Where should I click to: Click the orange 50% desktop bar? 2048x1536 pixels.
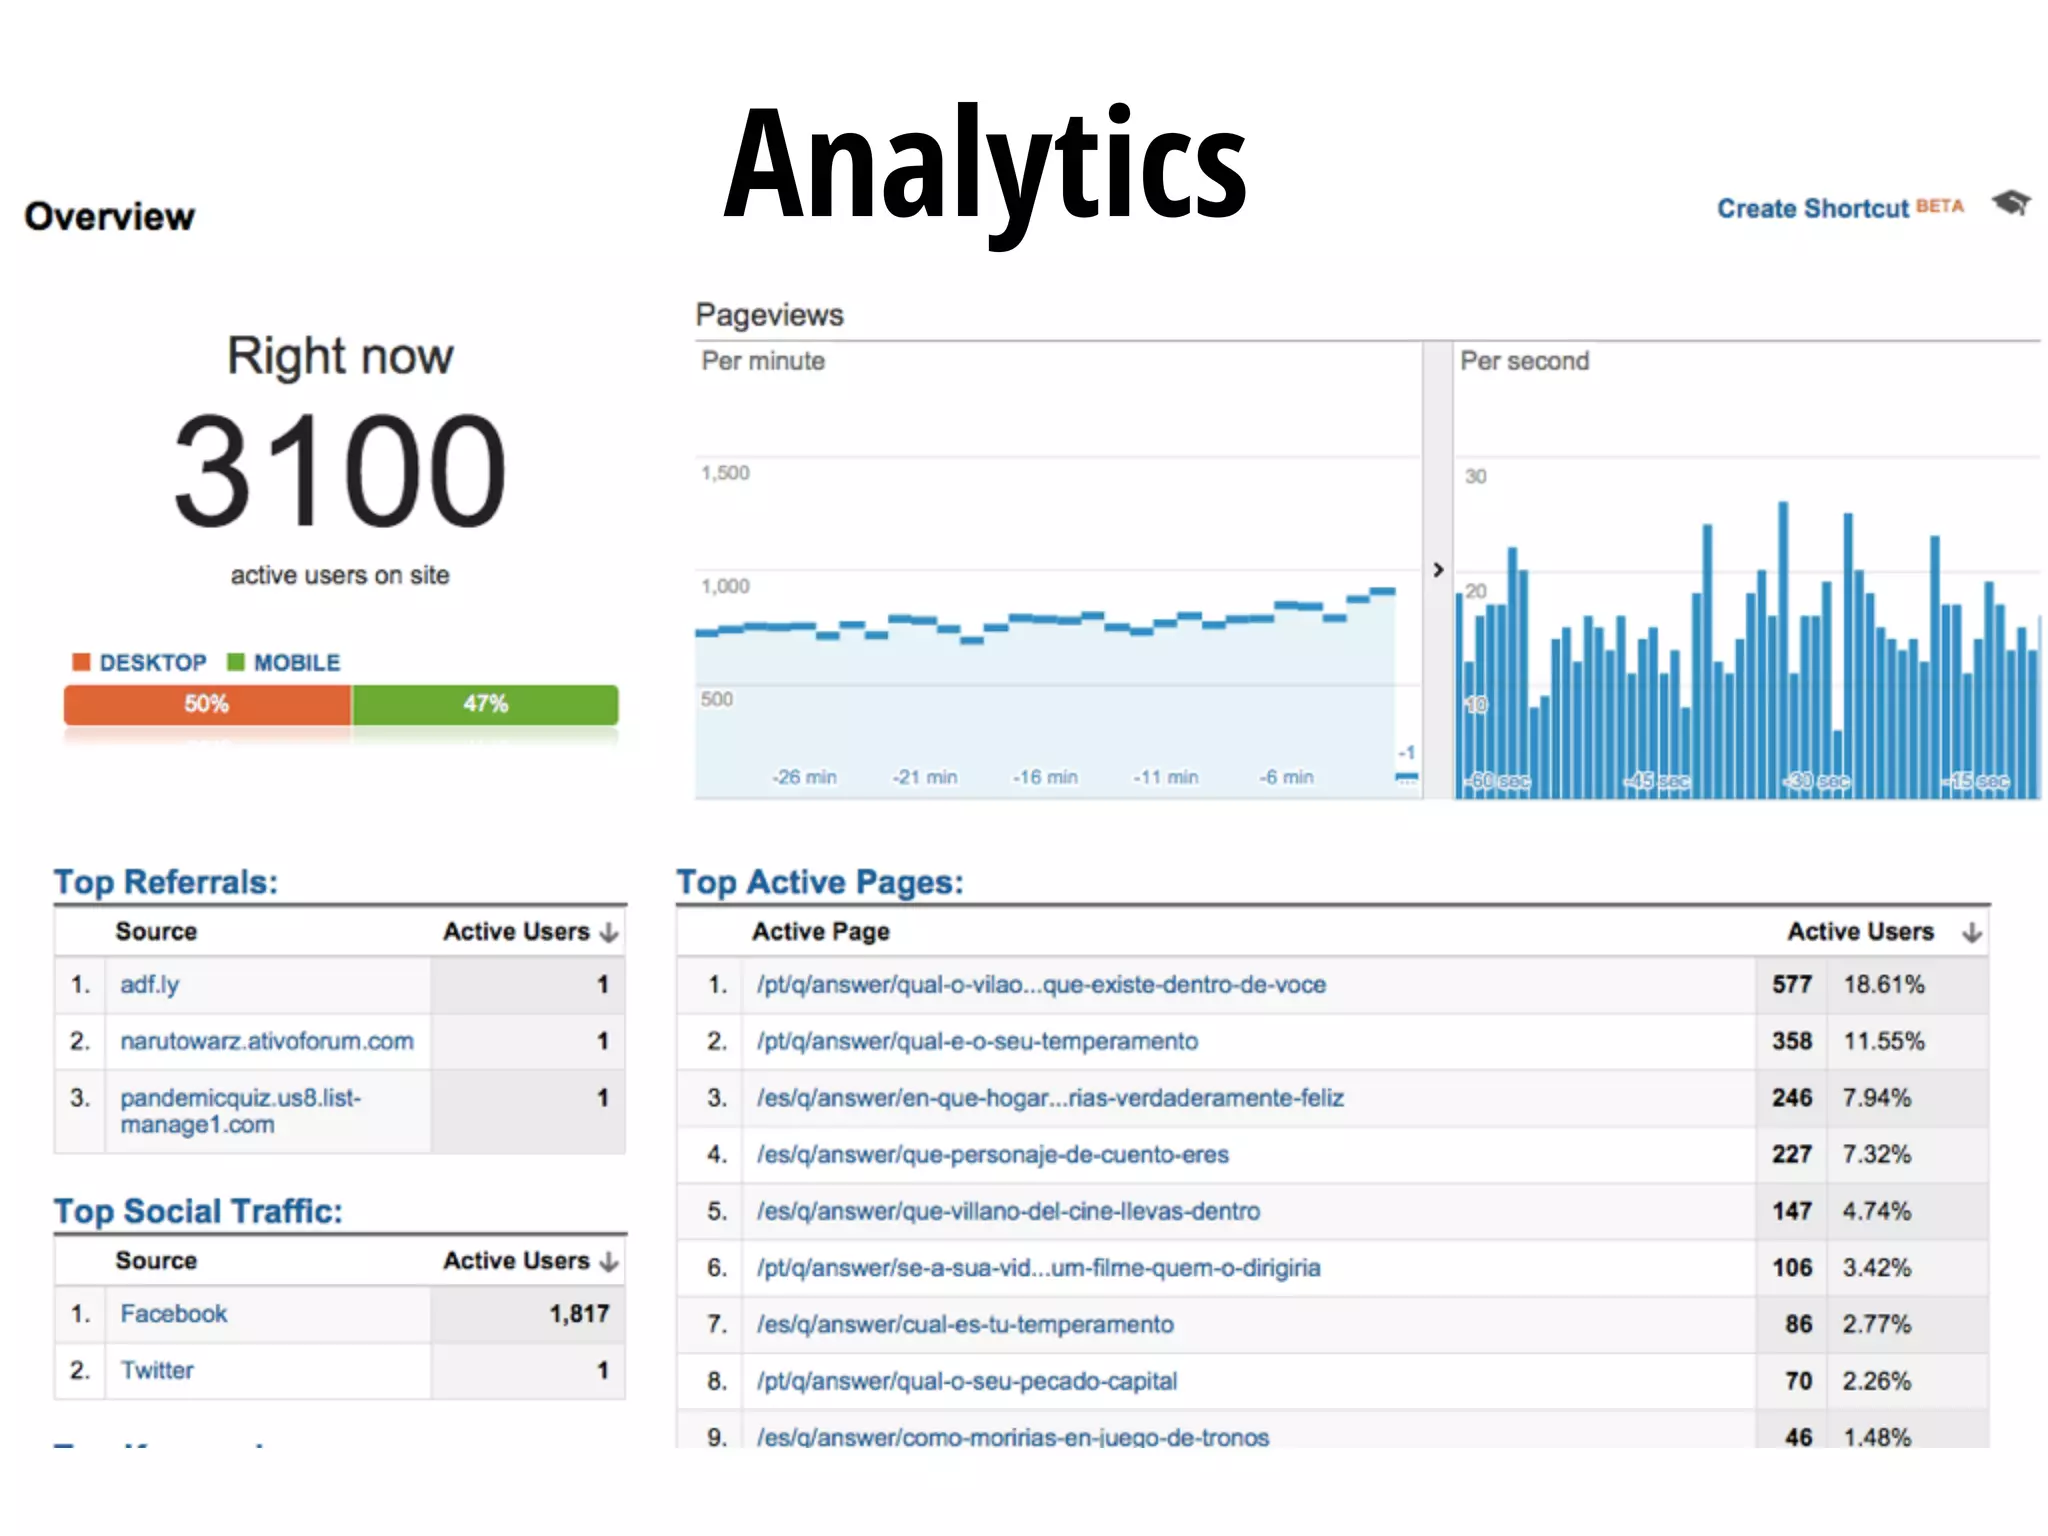pyautogui.click(x=207, y=704)
